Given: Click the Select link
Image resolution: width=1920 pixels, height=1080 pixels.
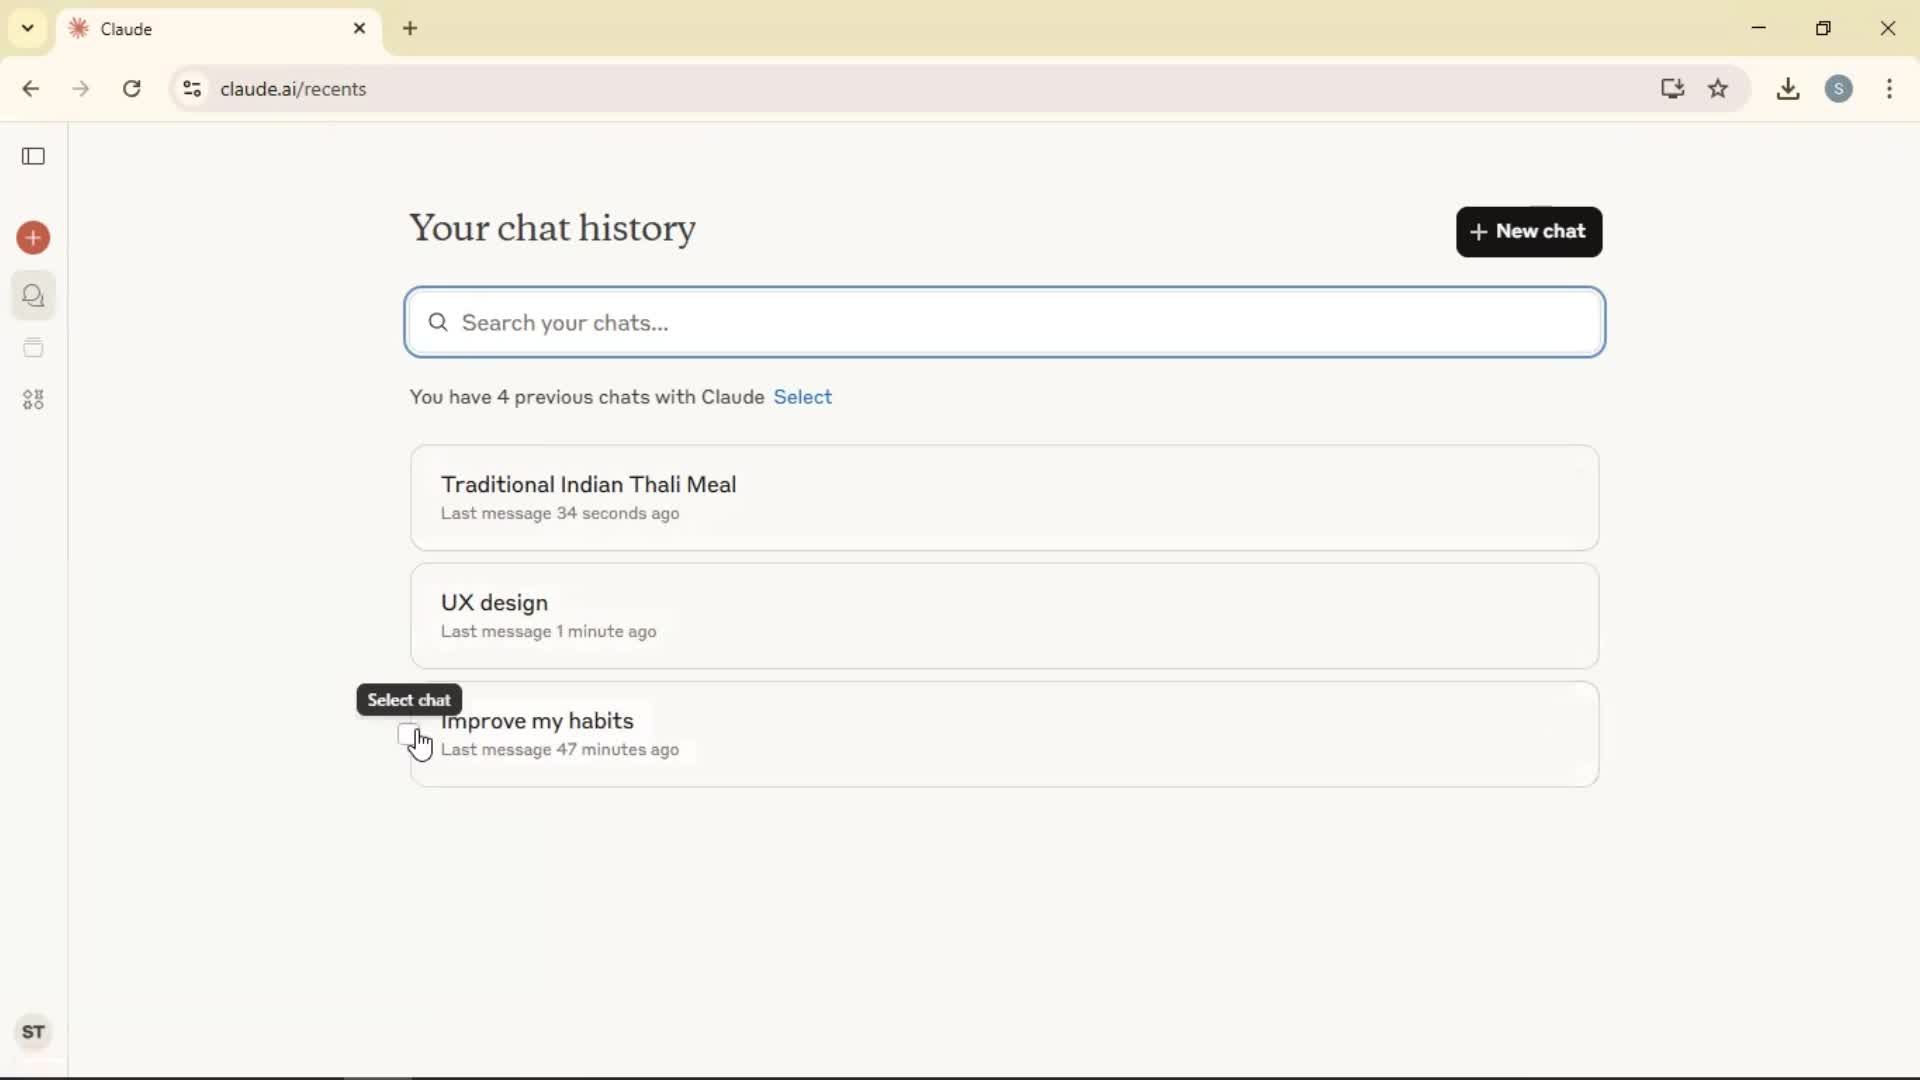Looking at the screenshot, I should [x=802, y=397].
